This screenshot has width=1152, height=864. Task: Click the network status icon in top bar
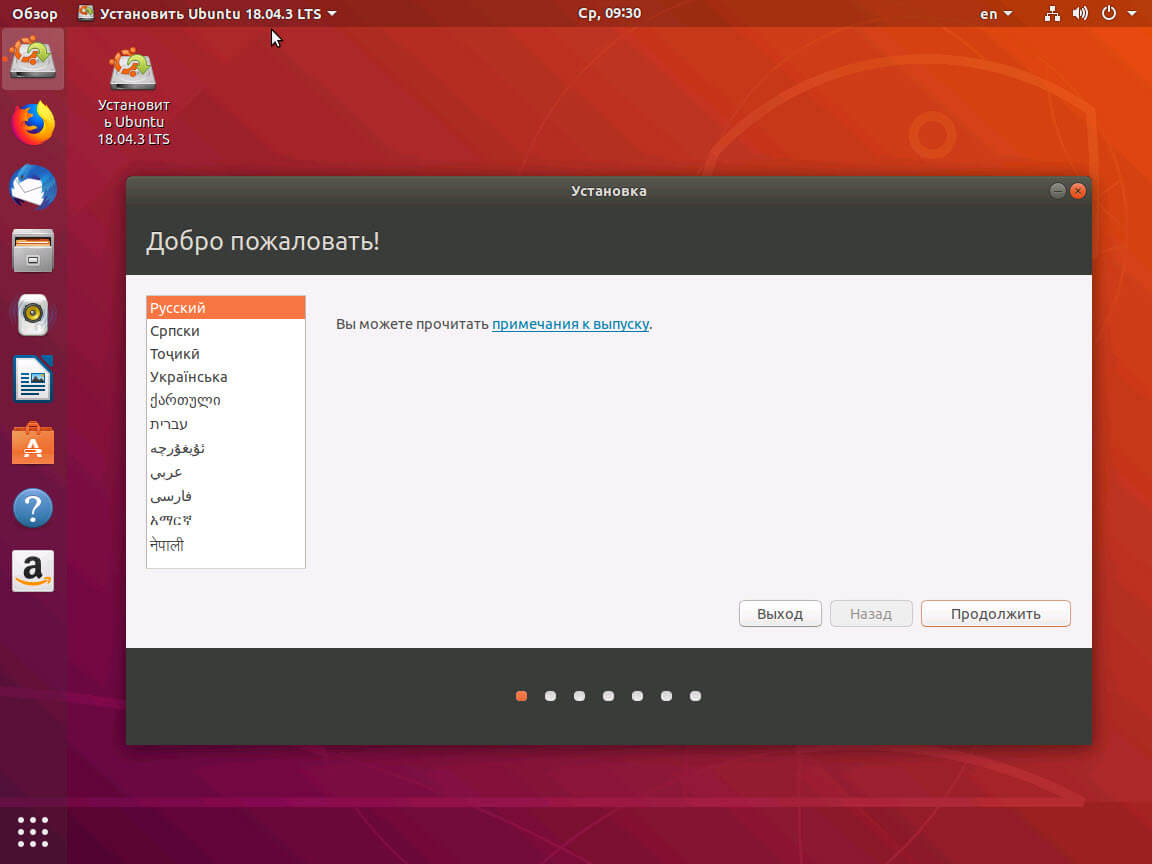pos(1052,13)
